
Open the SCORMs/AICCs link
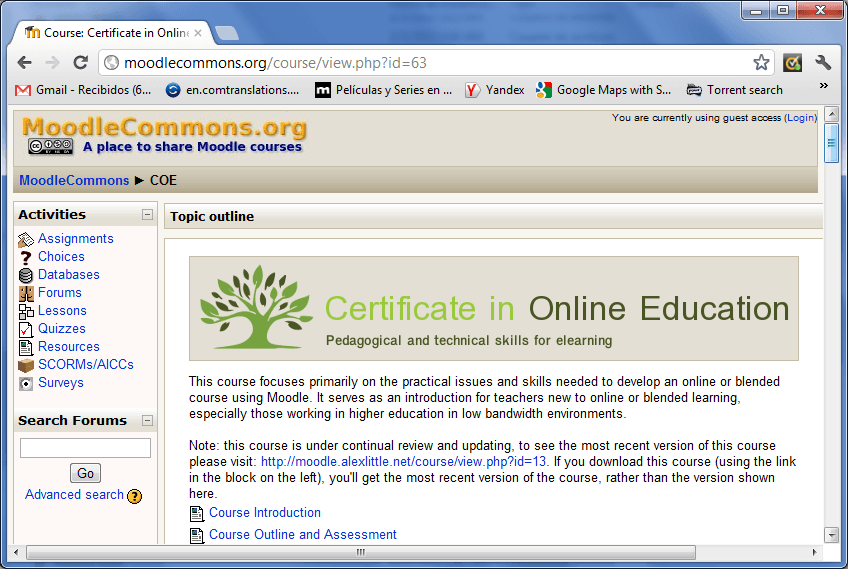click(x=85, y=364)
